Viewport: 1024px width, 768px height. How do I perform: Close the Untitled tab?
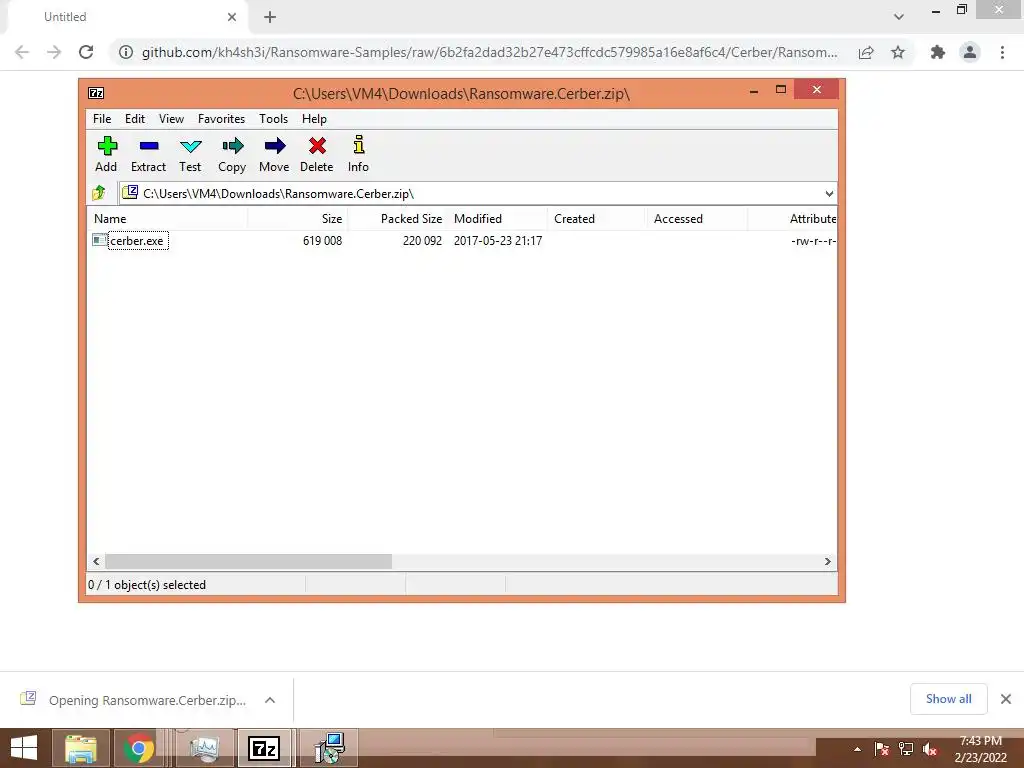tap(232, 17)
